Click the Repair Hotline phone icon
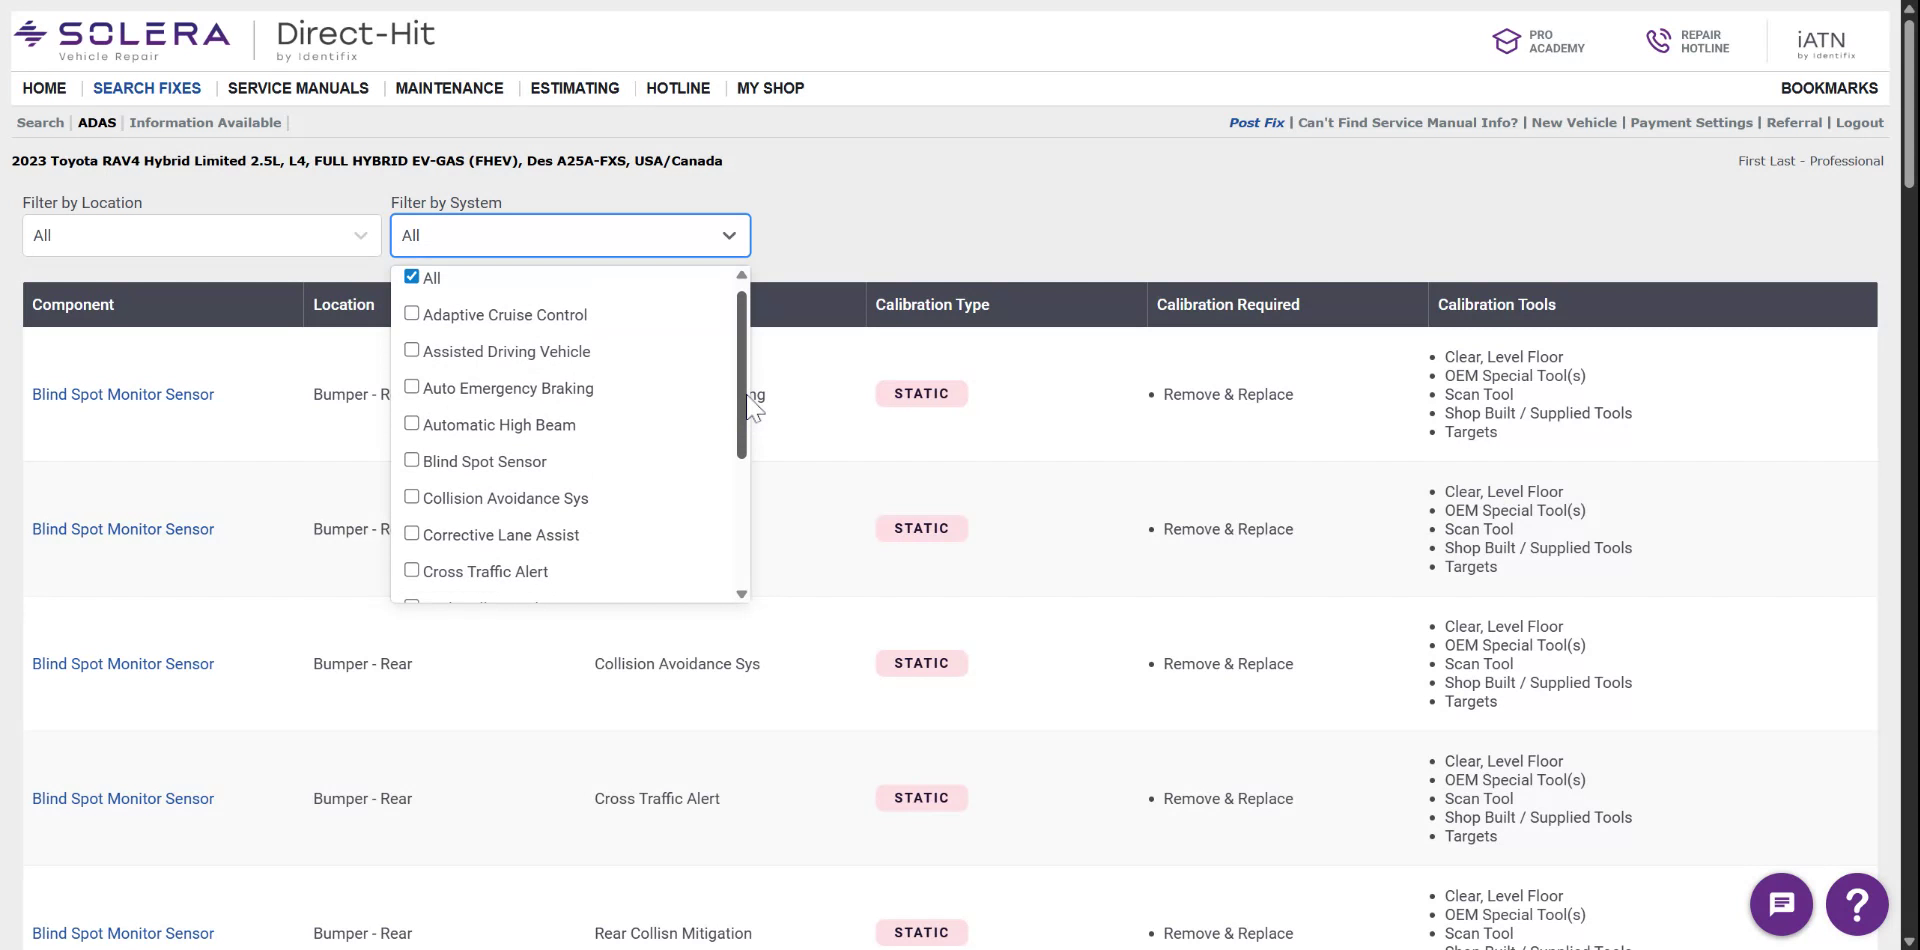 tap(1658, 40)
